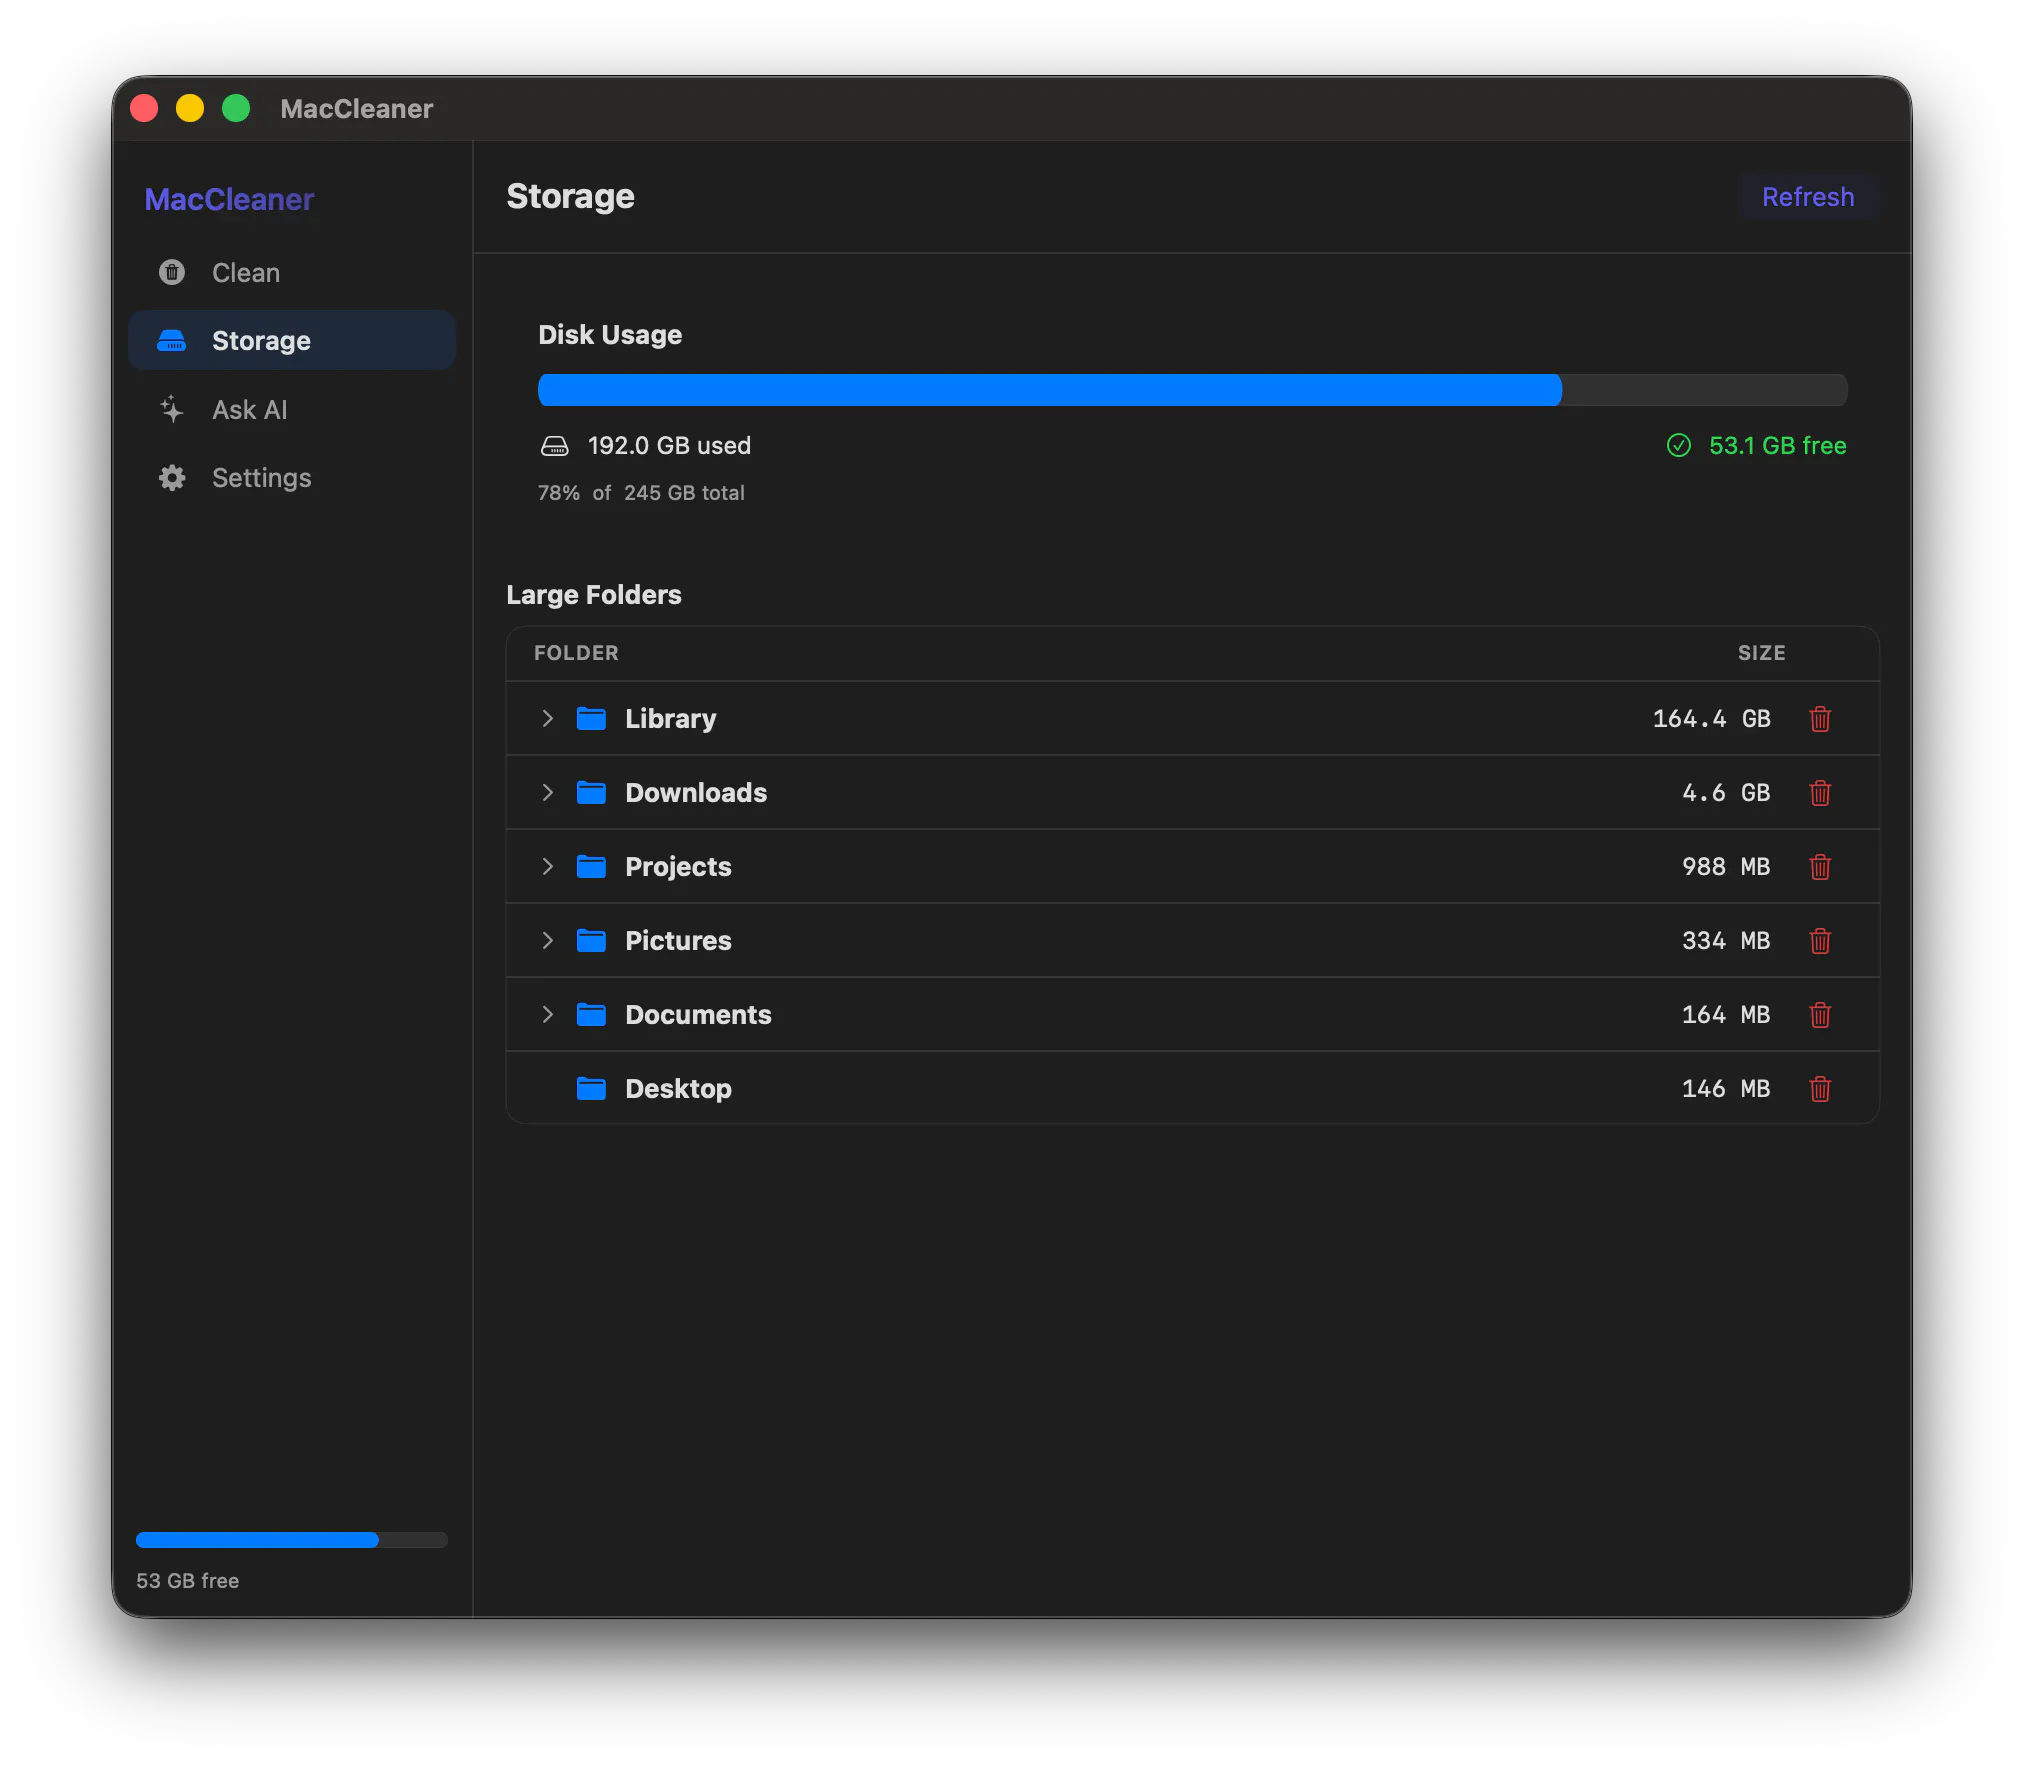Image resolution: width=2024 pixels, height=1766 pixels.
Task: Select the Desktop folder name
Action: (x=678, y=1089)
